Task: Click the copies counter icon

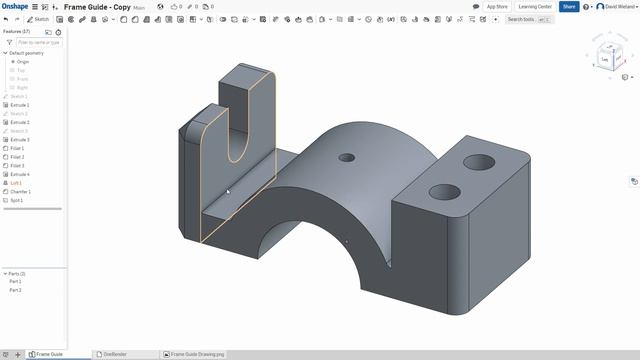Action: 208,7
